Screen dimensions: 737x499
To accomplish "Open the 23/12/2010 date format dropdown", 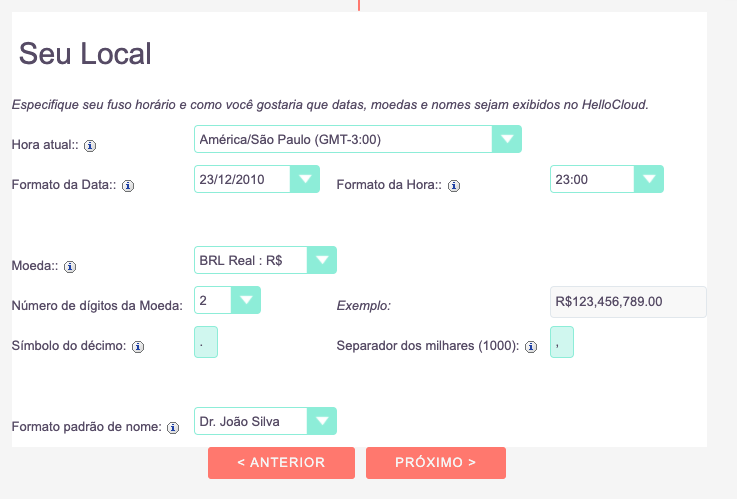I will 257,179.
